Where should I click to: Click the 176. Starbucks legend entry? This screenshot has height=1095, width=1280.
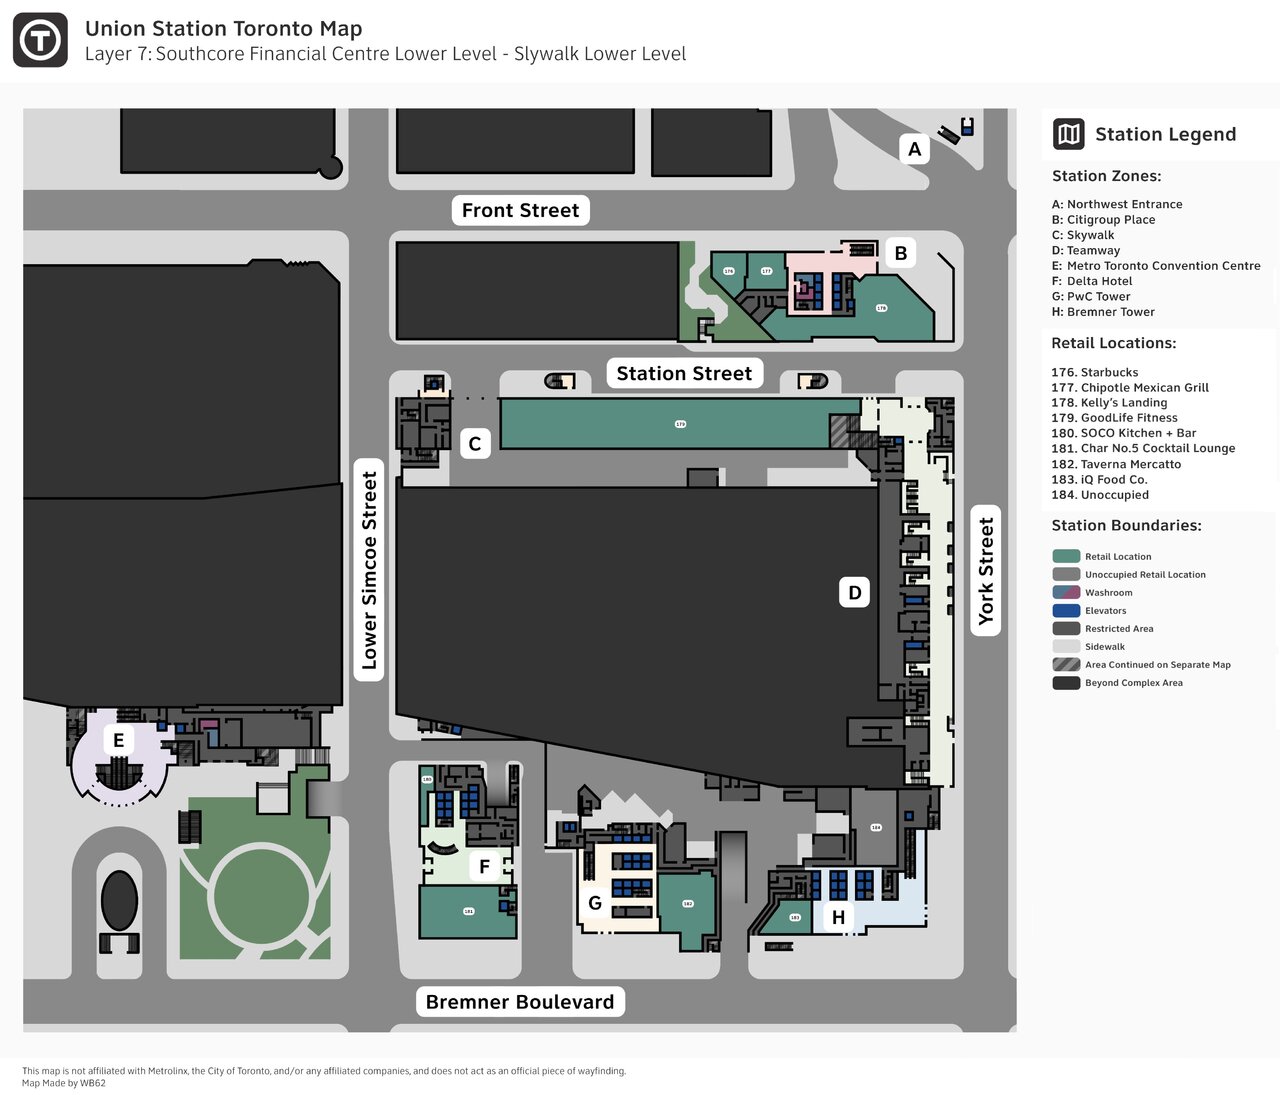pos(1094,372)
